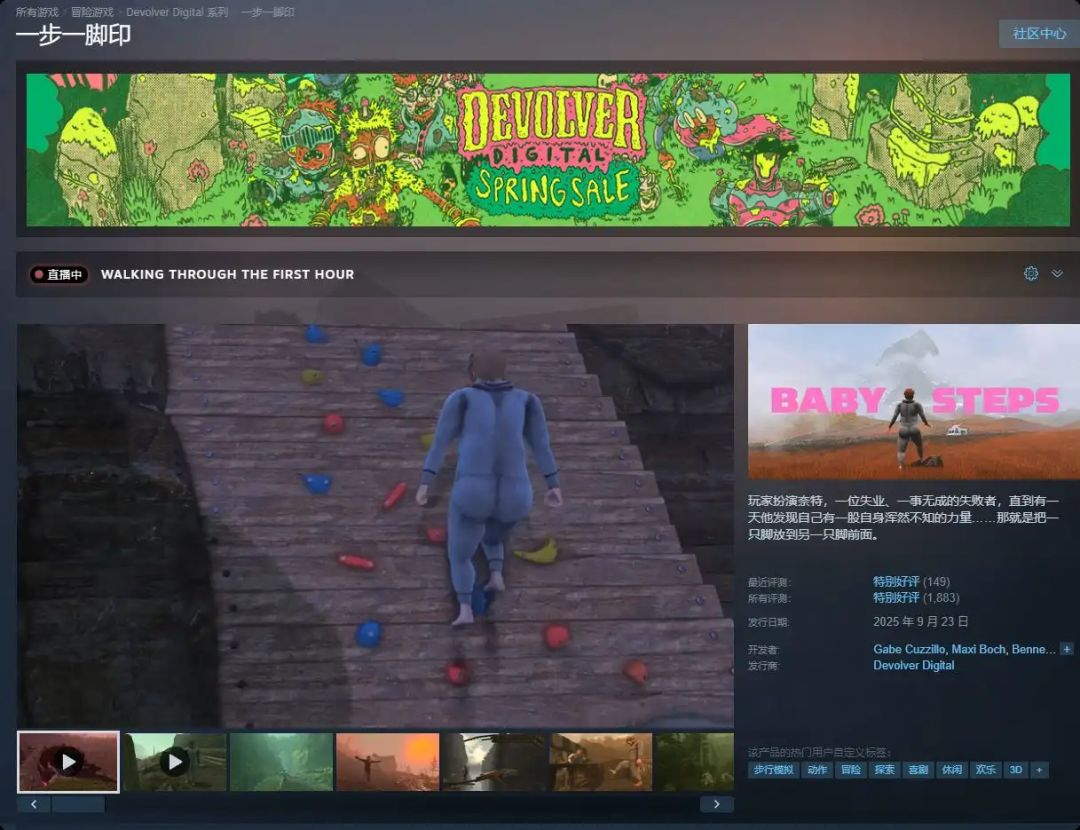Select the 3D tag
The height and width of the screenshot is (830, 1080).
pos(1015,769)
